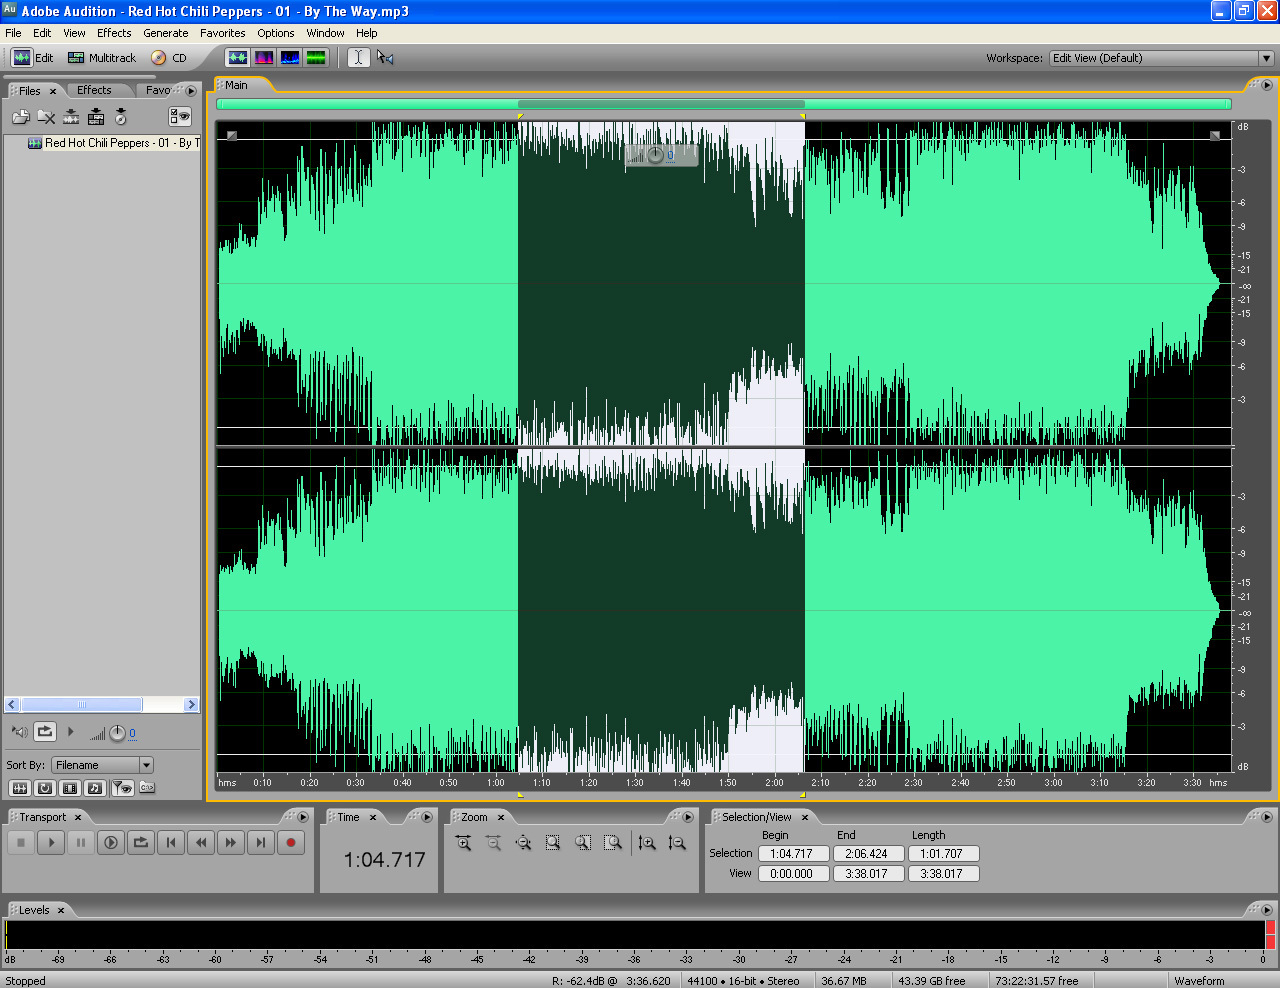
Task: Switch to the Favorites panel tab
Action: (158, 90)
